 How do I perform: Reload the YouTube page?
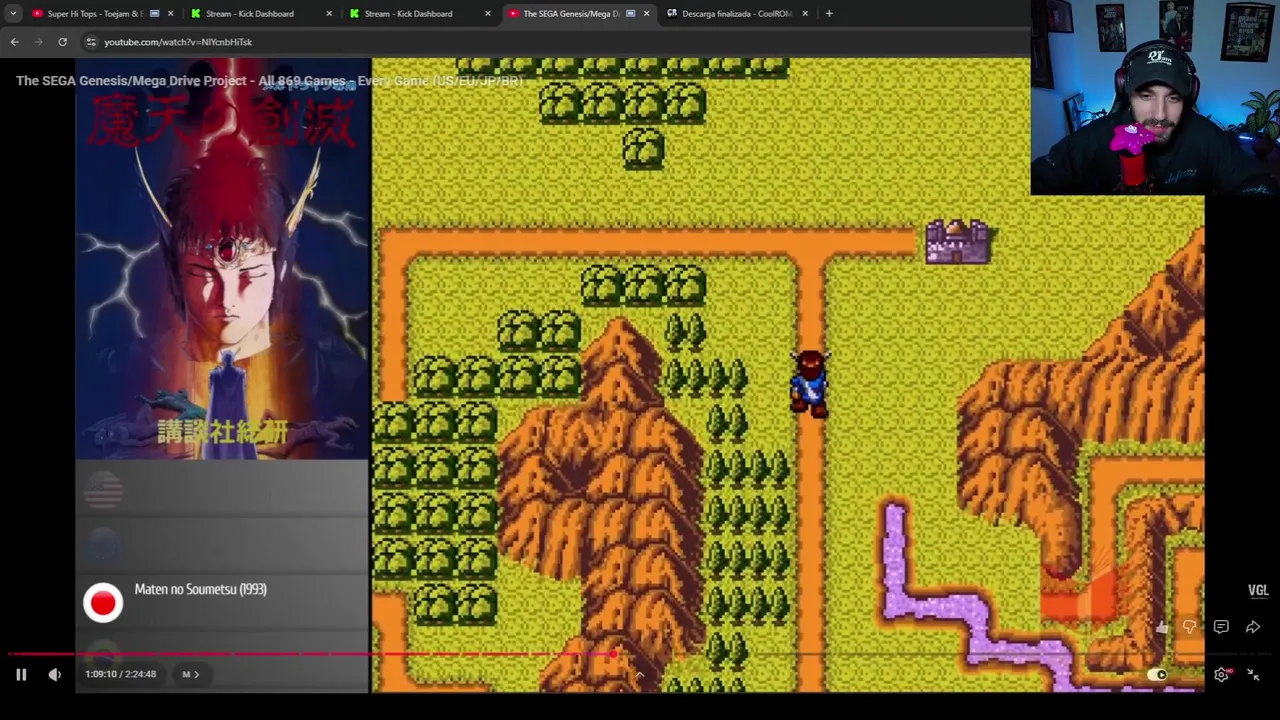click(62, 42)
